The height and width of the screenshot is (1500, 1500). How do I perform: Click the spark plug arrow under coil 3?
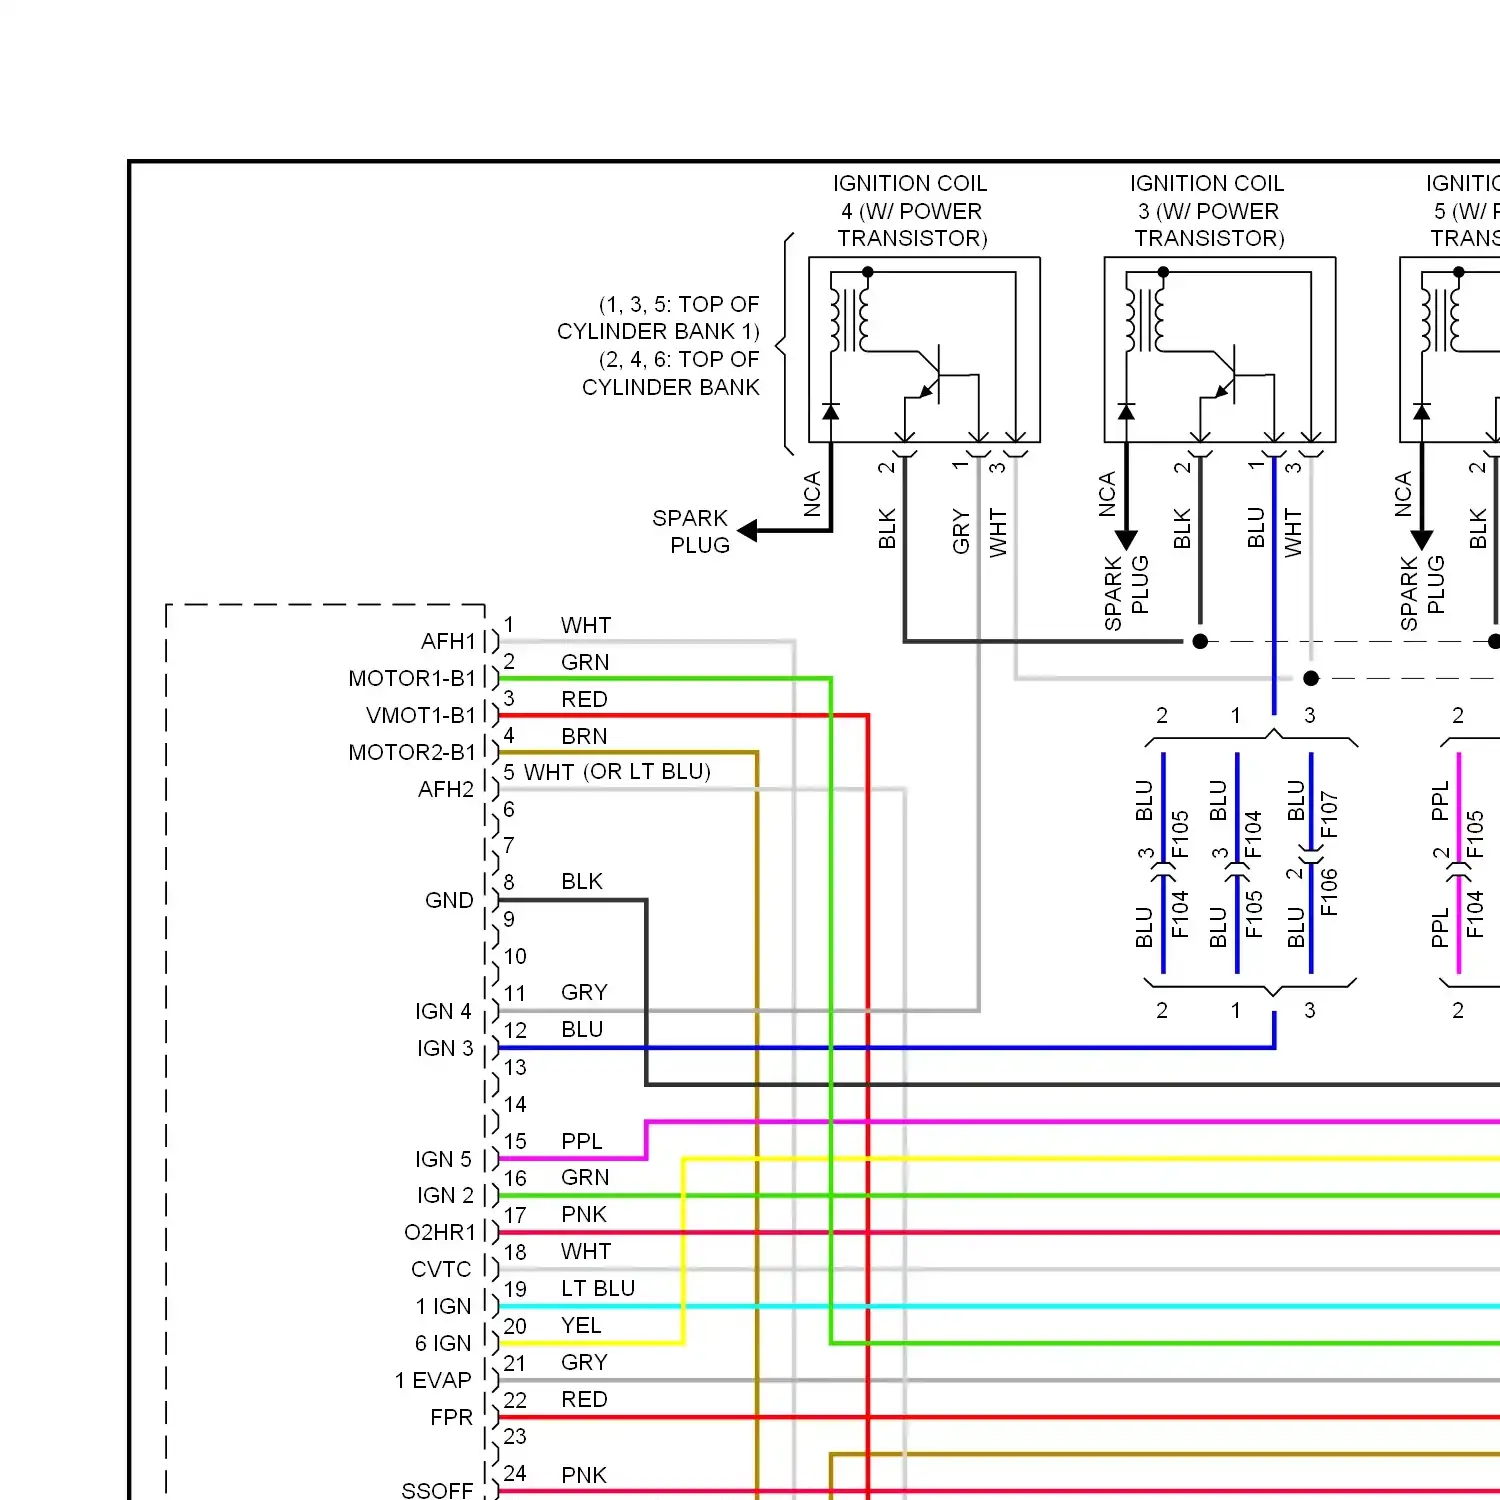click(x=1126, y=540)
